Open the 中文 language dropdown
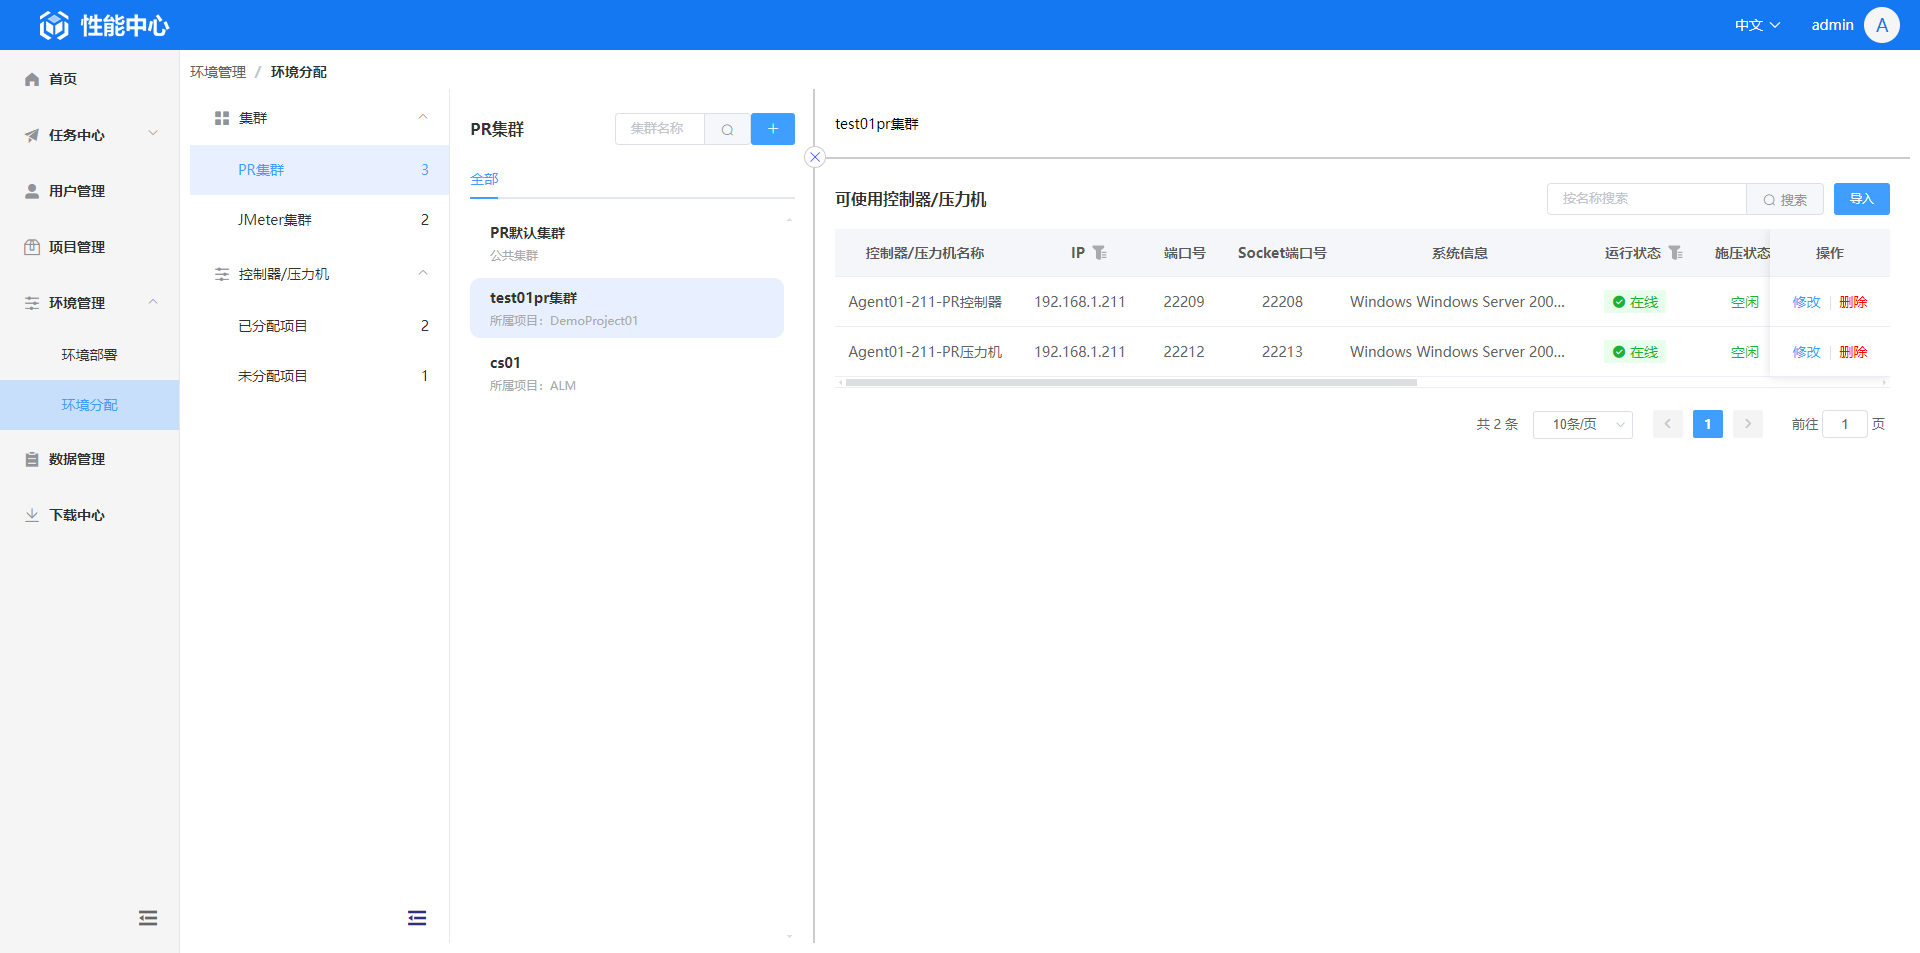1920x953 pixels. pyautogui.click(x=1757, y=25)
